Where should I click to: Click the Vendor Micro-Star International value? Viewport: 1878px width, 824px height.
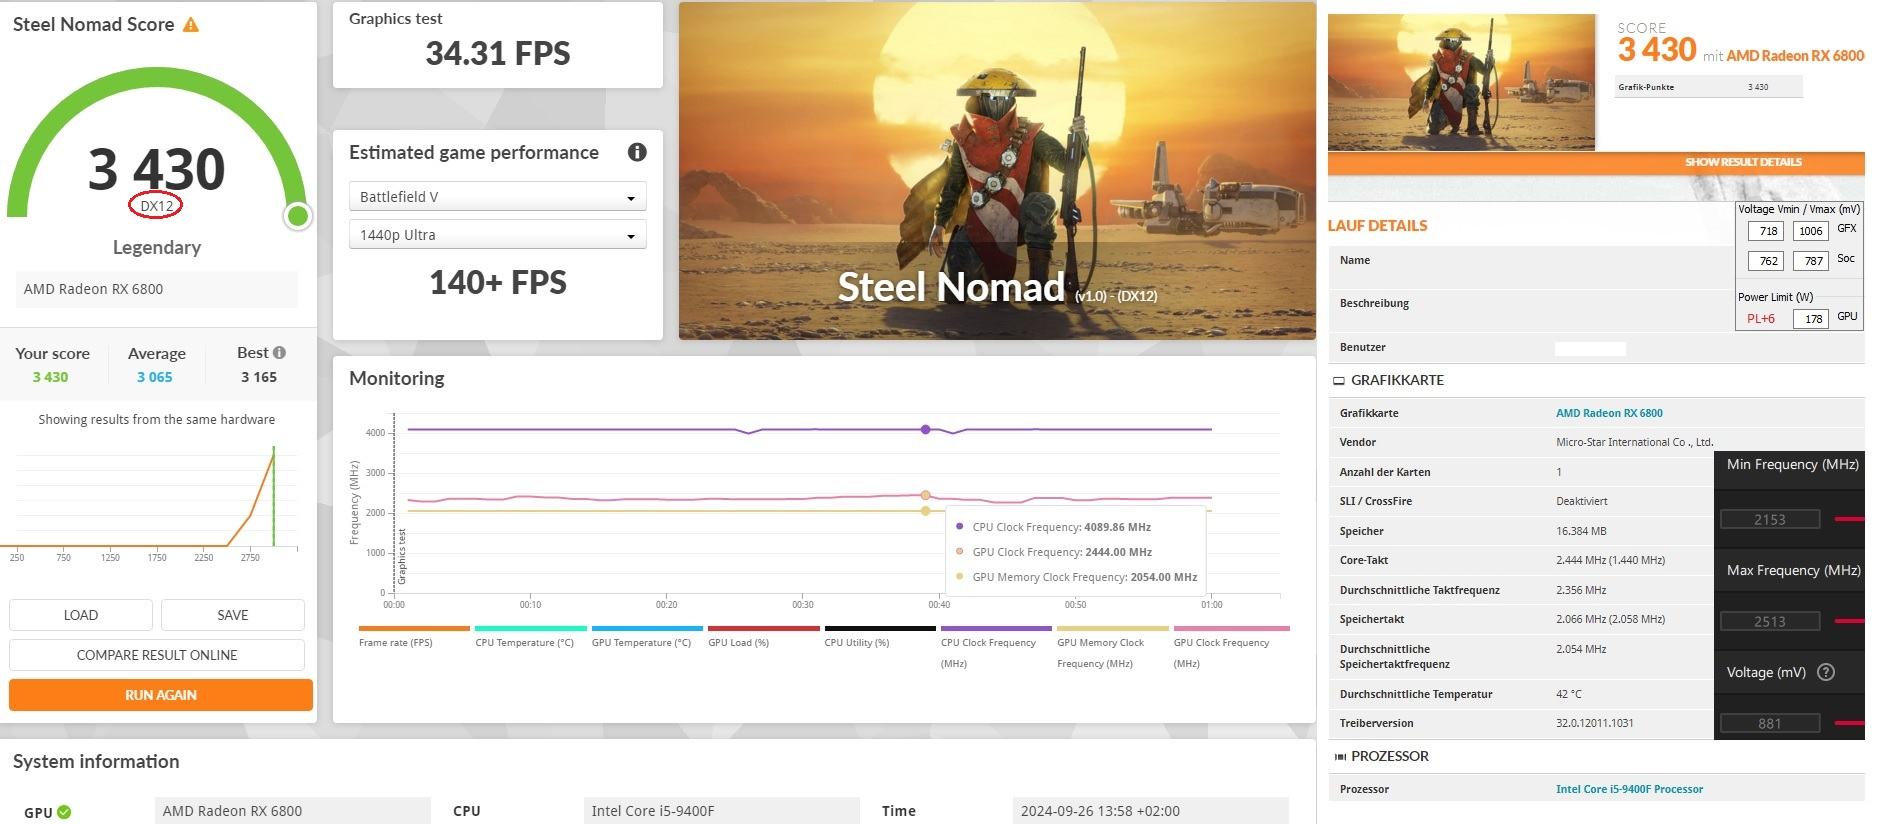(x=1634, y=442)
